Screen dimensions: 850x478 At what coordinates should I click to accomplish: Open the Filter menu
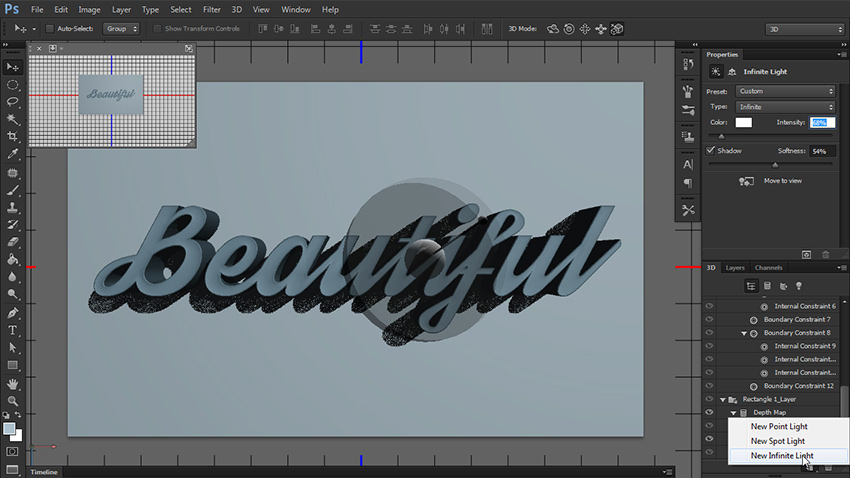pos(211,9)
